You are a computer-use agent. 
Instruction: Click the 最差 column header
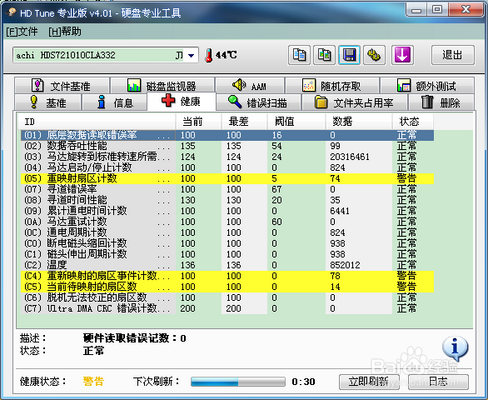244,122
